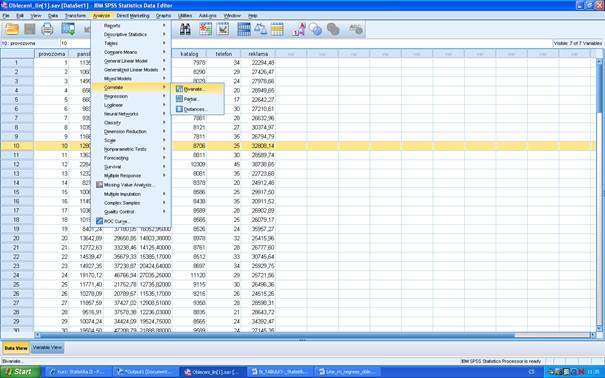Screen dimensions: 605x378
Task: Click the Partial correlation submenu icon
Action: tap(179, 99)
